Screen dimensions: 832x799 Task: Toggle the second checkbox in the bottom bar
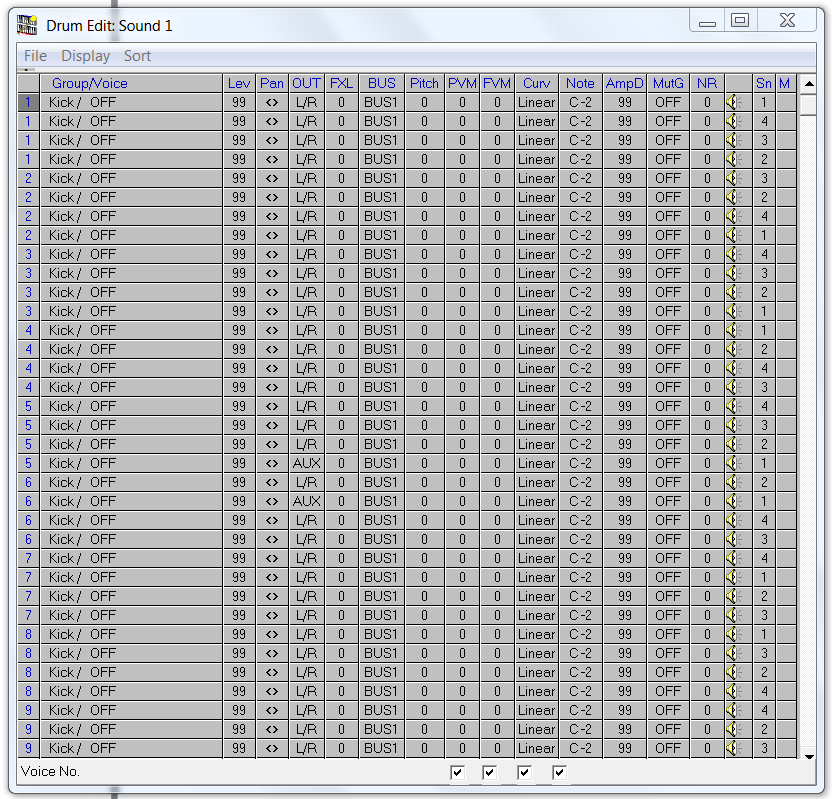[490, 772]
